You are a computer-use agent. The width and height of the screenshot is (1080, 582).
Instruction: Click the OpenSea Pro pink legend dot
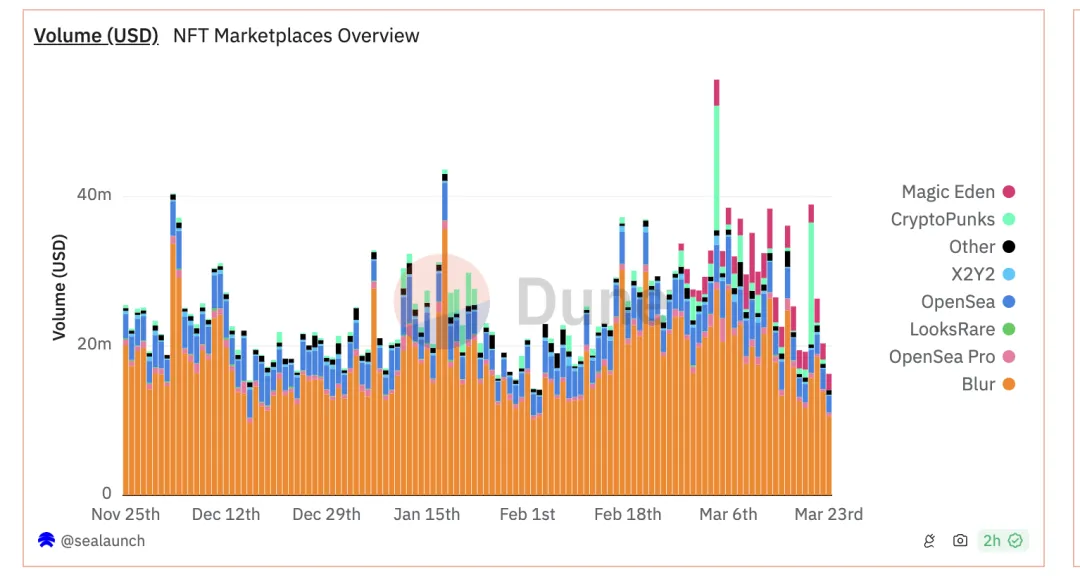click(1009, 357)
